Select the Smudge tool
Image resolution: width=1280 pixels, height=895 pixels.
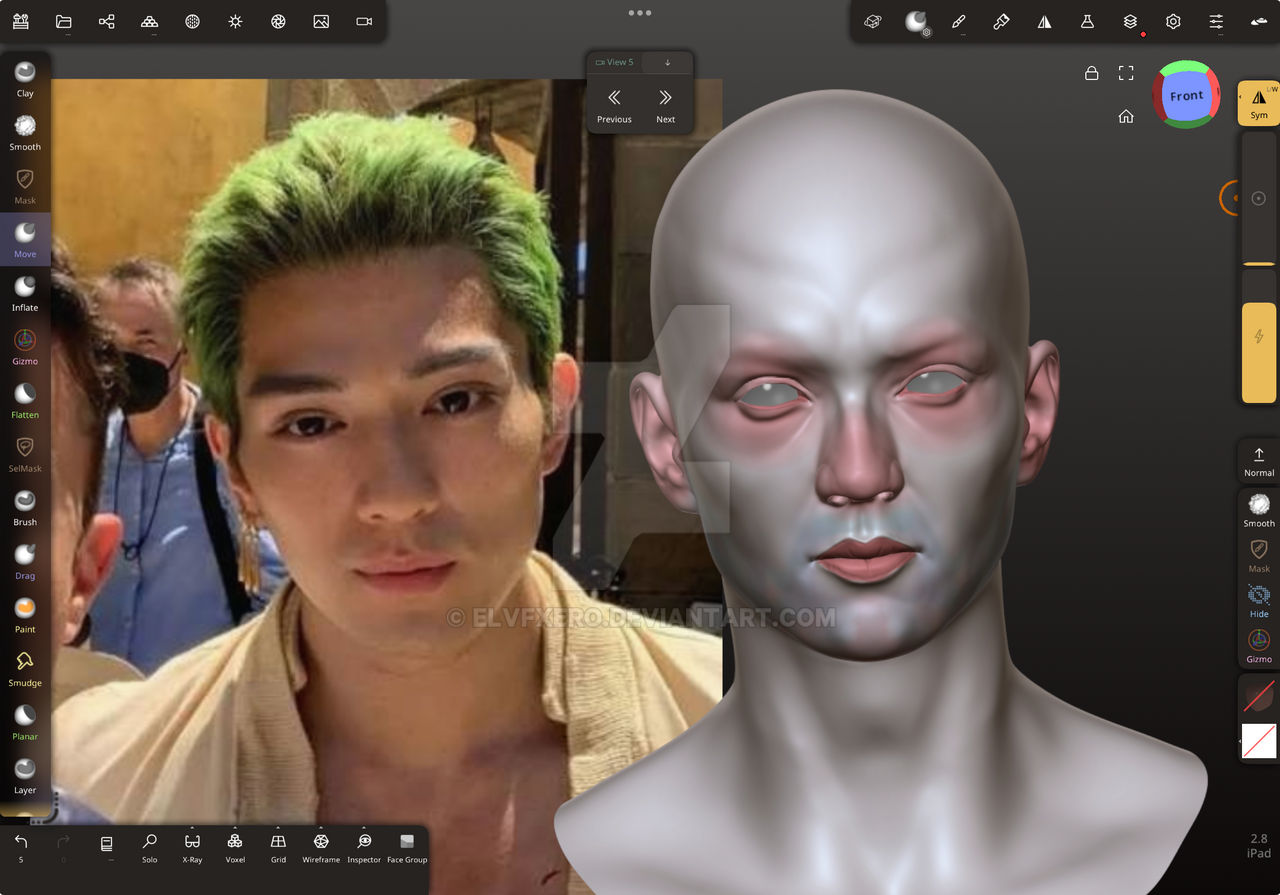point(25,668)
